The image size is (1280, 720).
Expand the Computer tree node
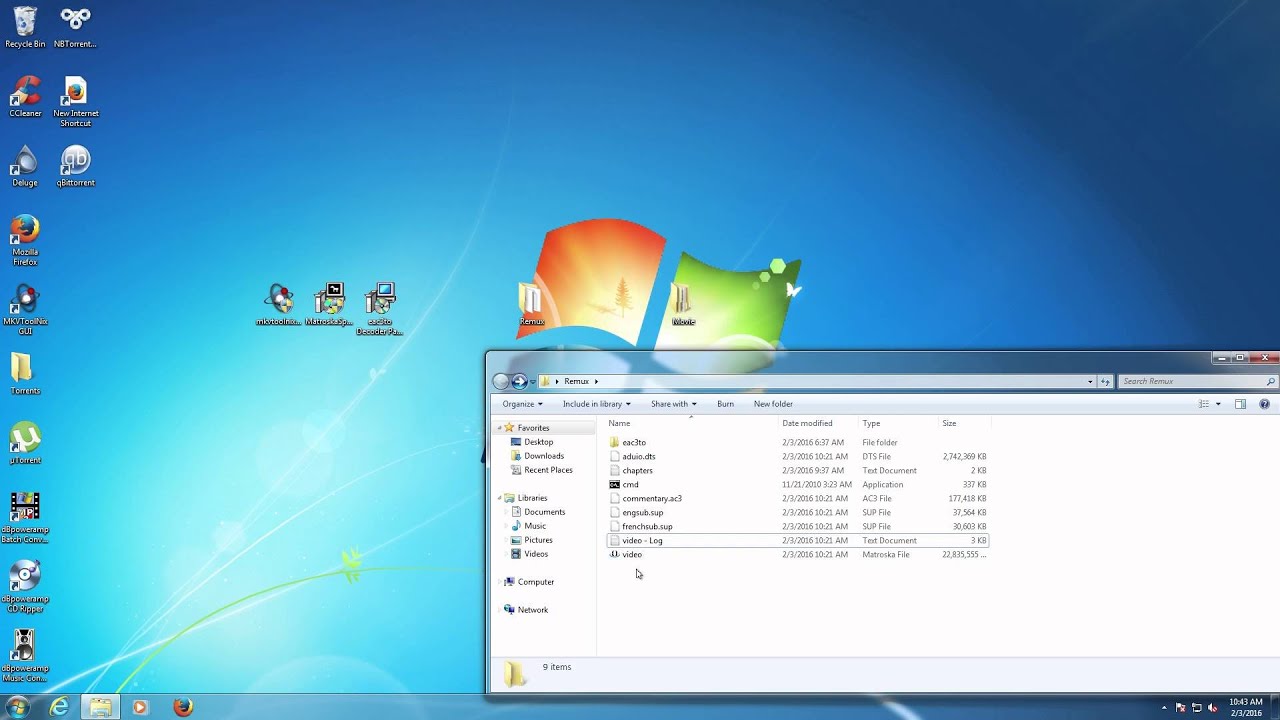pos(498,582)
